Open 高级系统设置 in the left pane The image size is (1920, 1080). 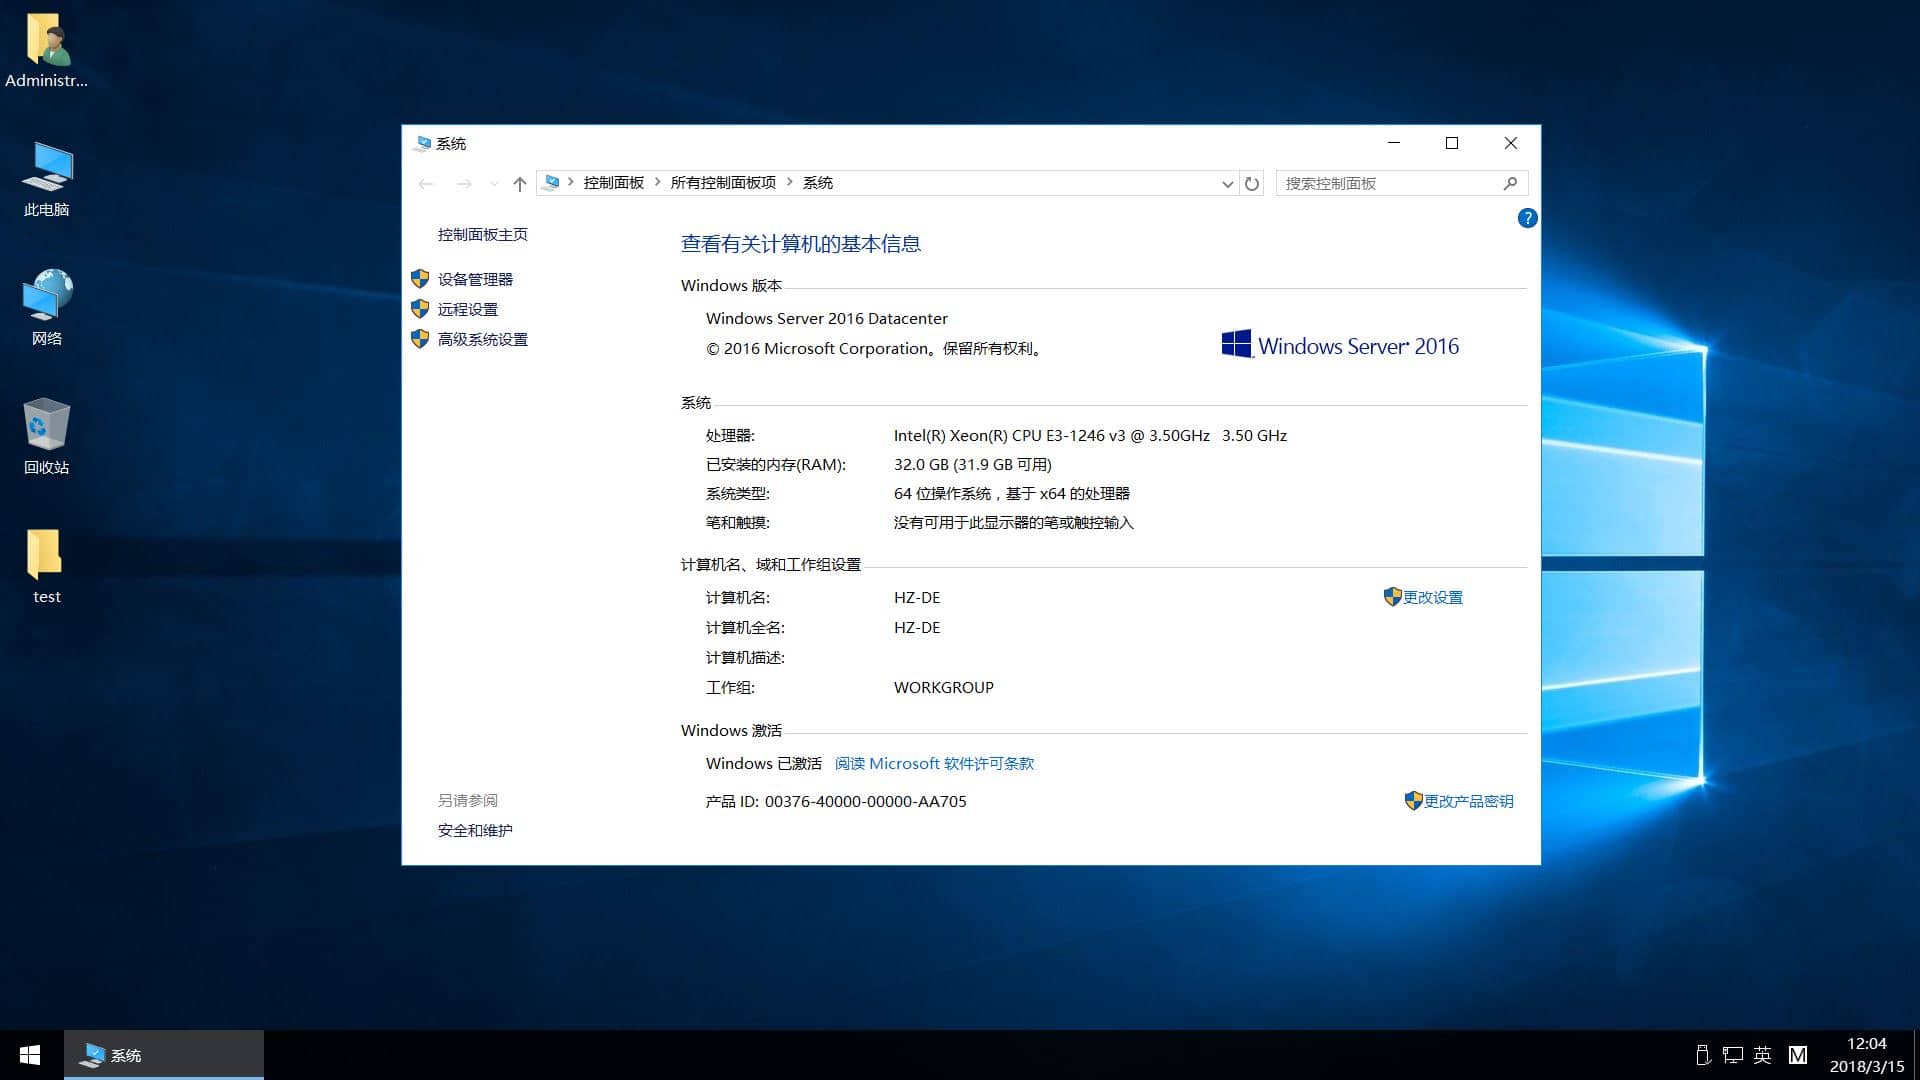482,339
